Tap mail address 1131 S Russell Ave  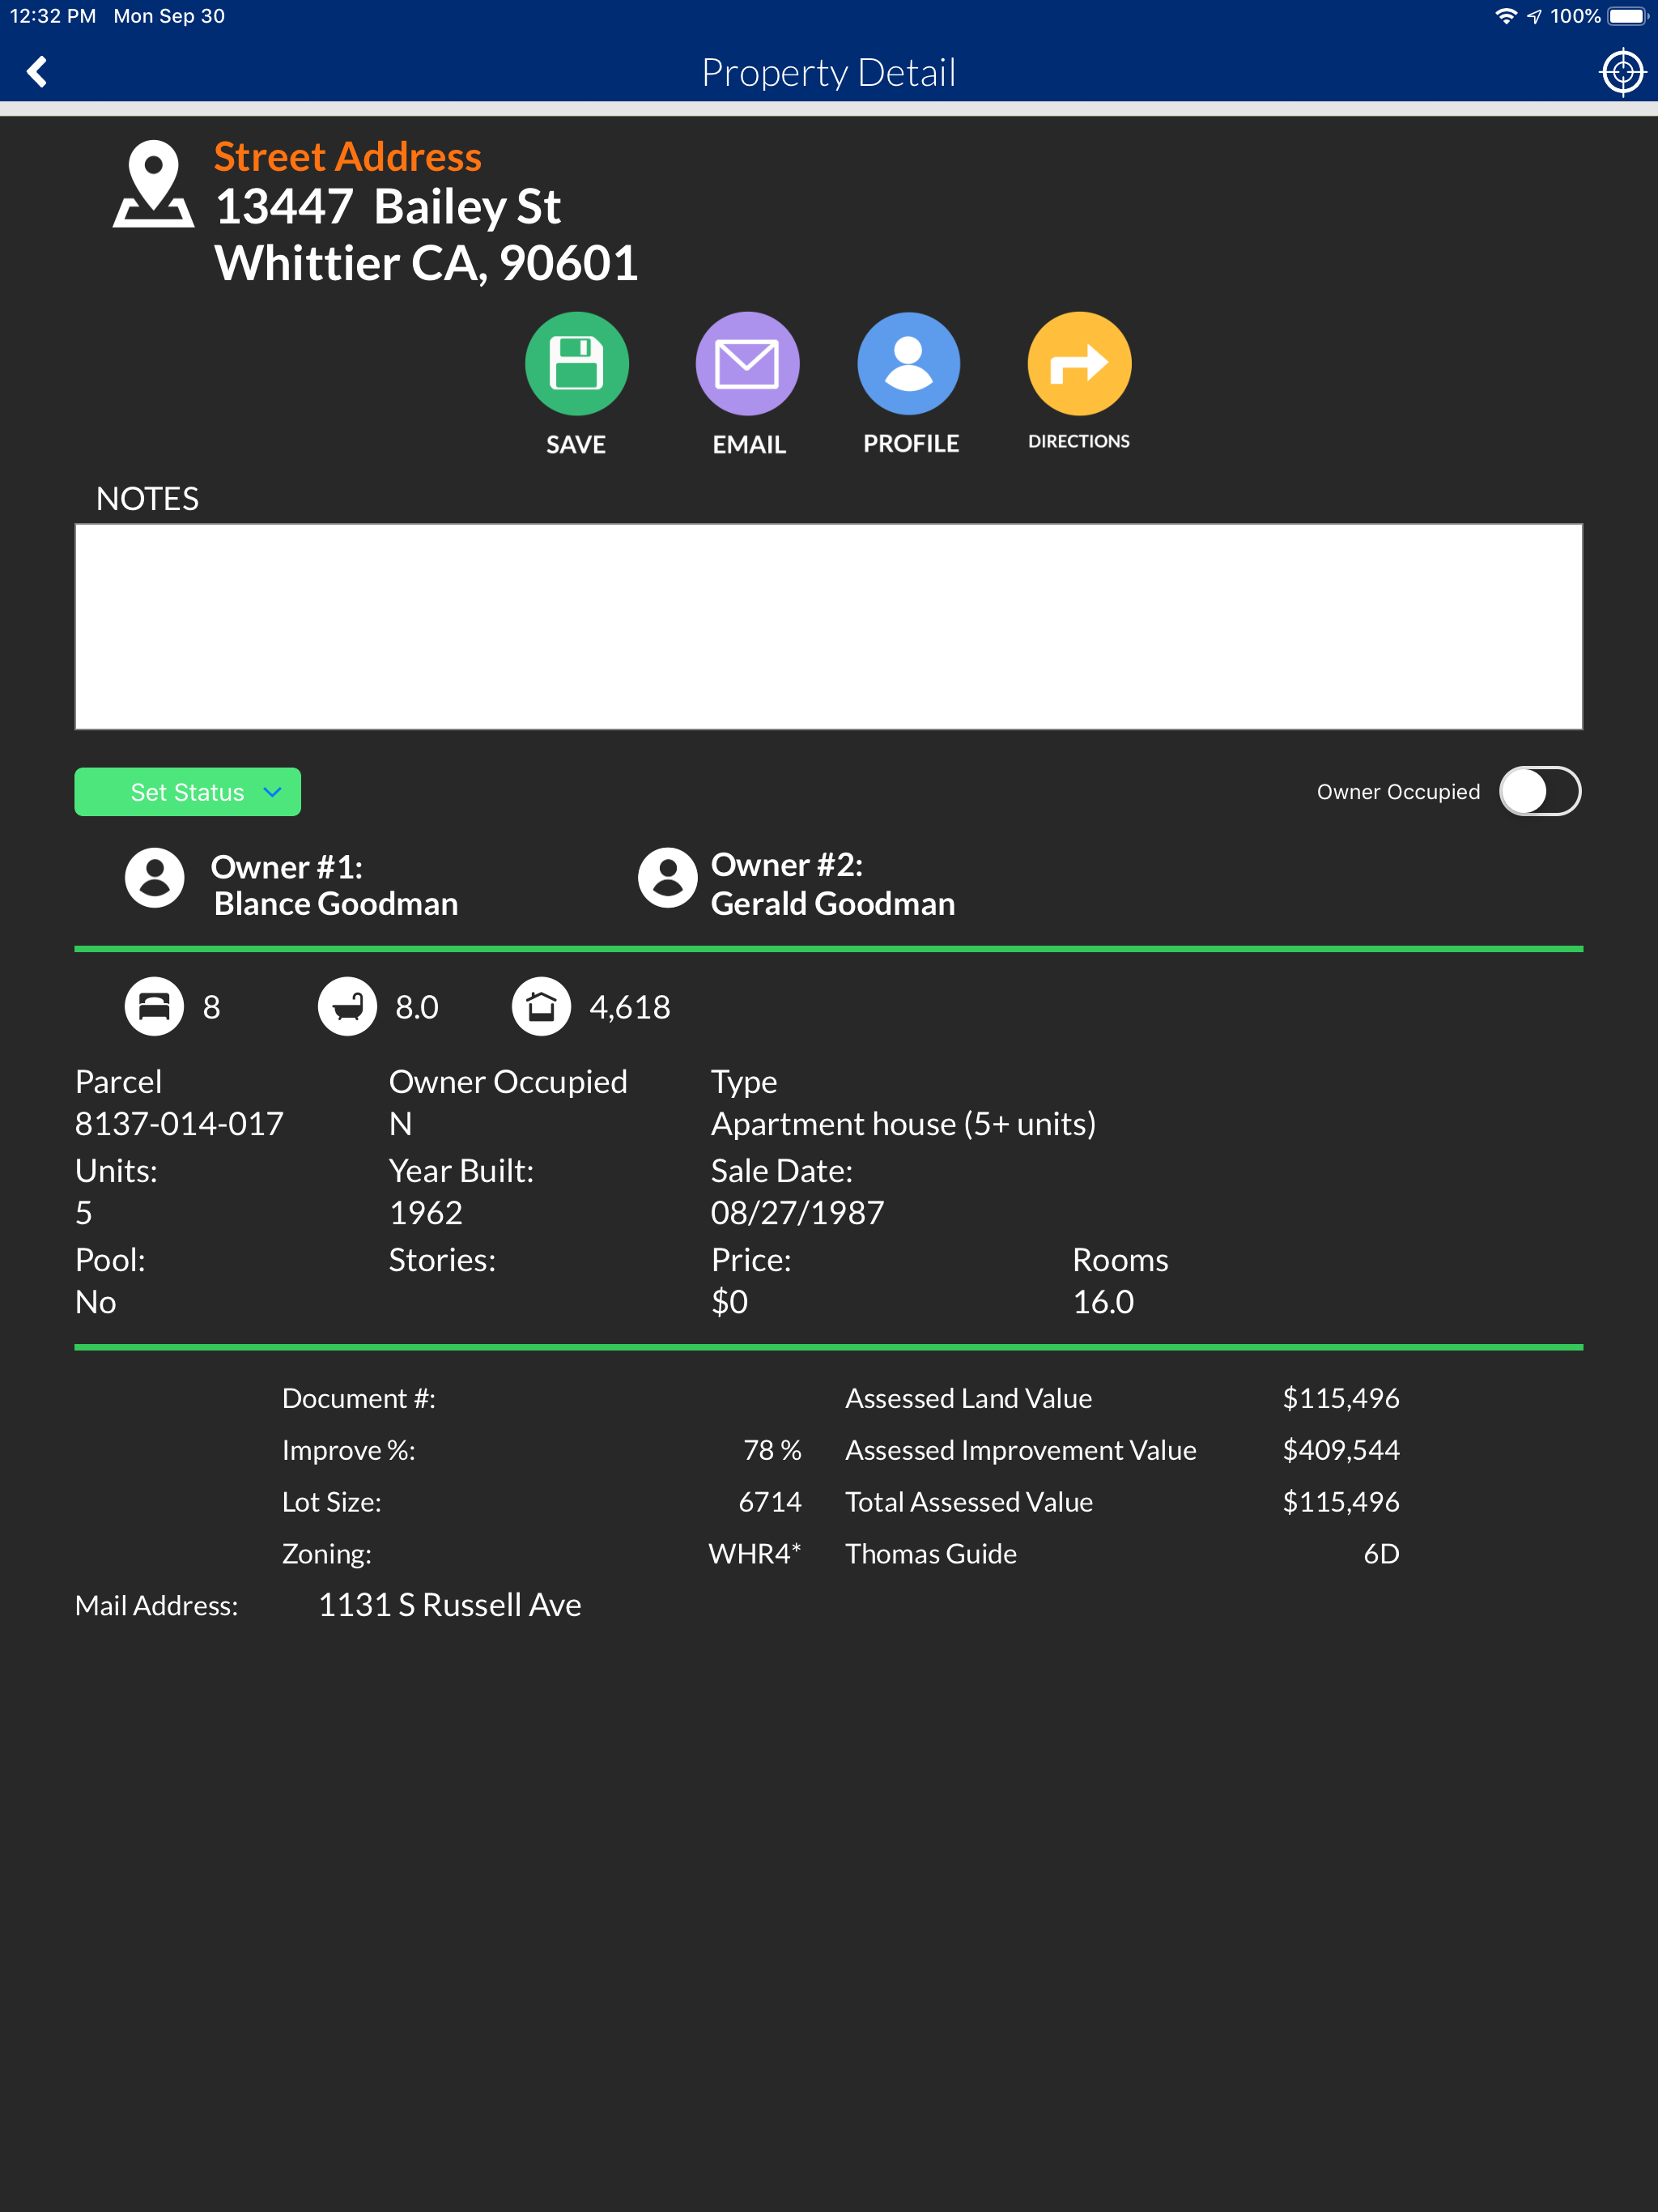450,1605
